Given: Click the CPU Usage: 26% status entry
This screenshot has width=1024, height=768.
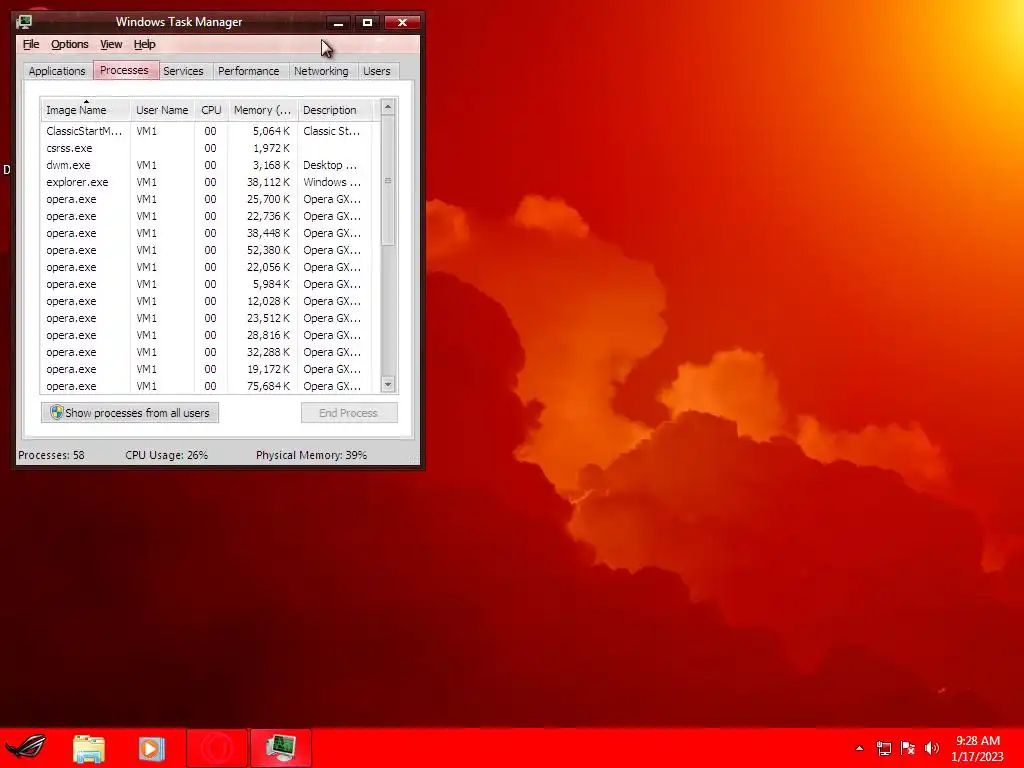Looking at the screenshot, I should point(167,455).
